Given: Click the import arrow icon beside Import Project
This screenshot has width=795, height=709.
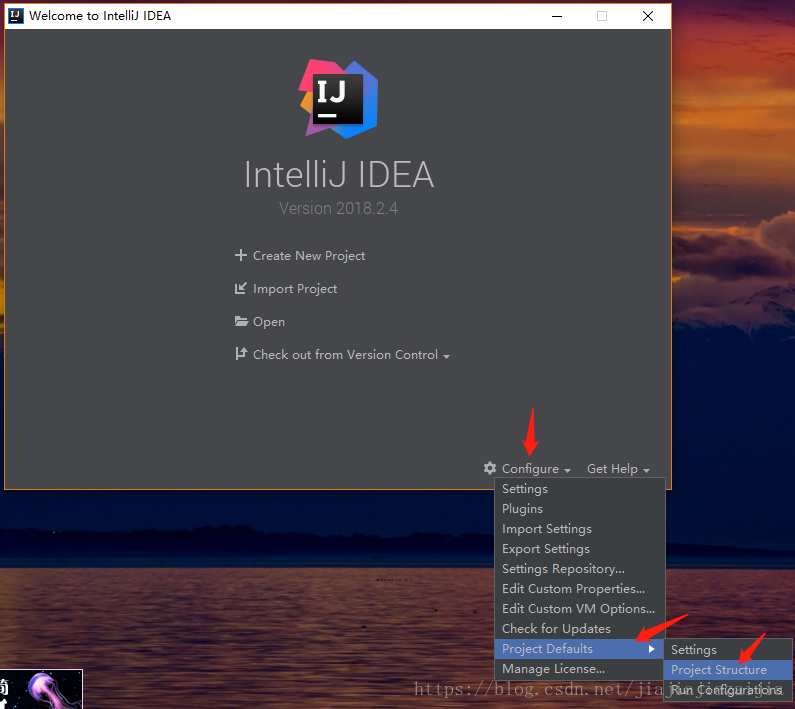Looking at the screenshot, I should [x=241, y=289].
